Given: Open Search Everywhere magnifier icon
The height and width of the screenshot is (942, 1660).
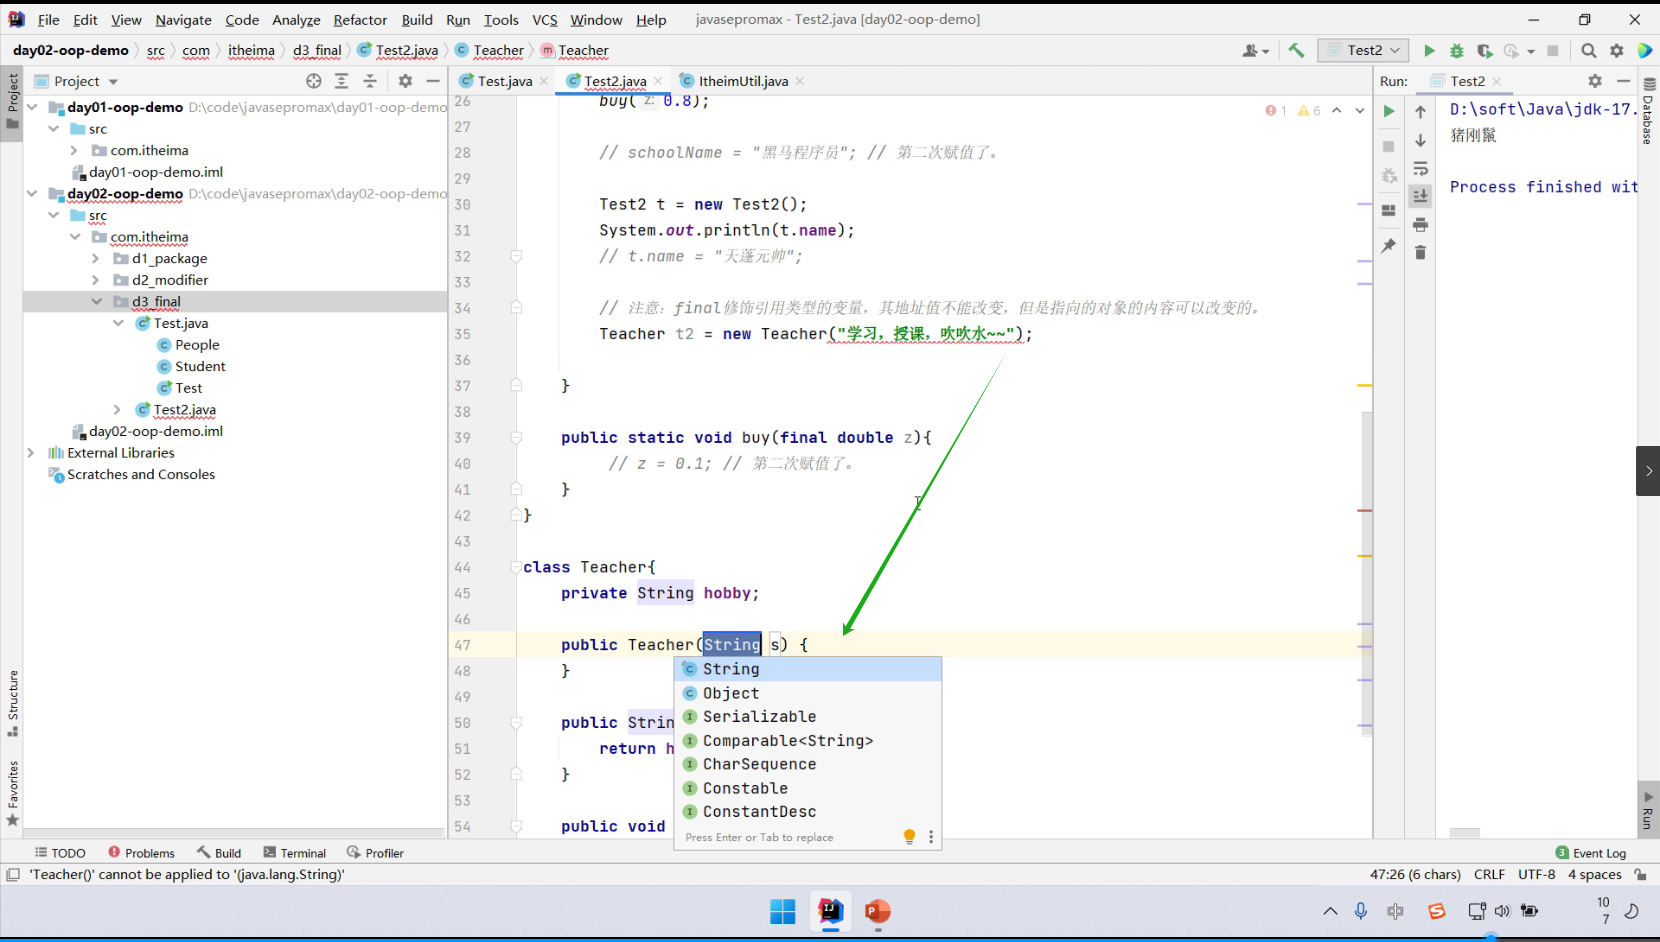Looking at the screenshot, I should [1589, 51].
